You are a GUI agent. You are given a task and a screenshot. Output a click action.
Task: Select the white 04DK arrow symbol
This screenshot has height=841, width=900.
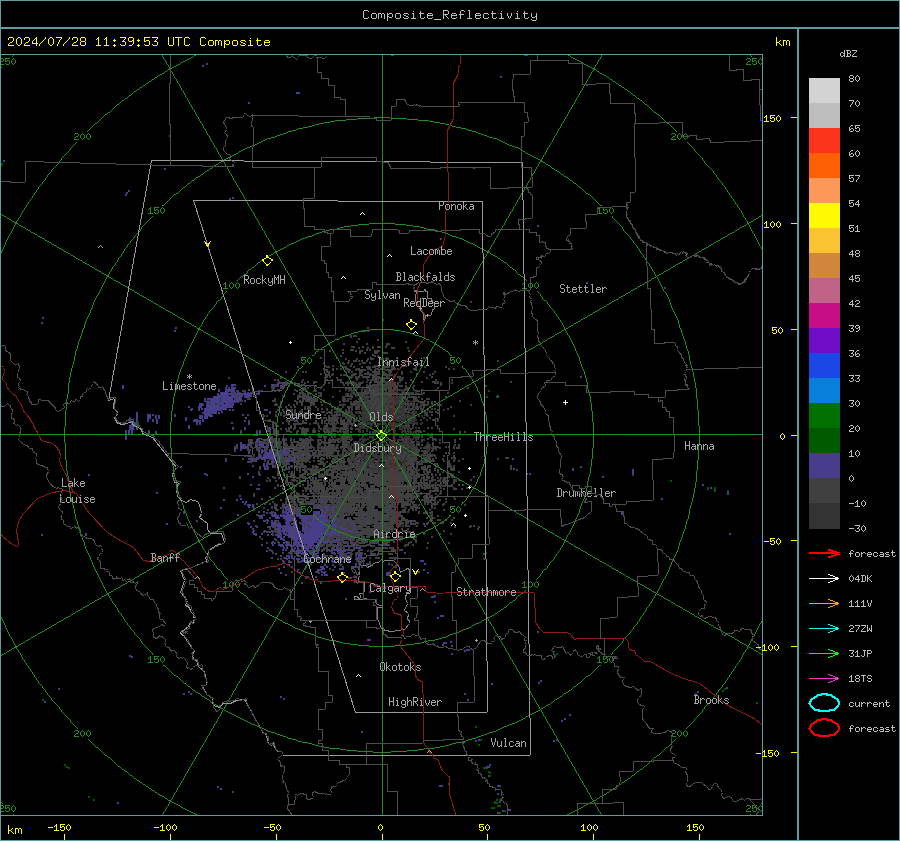[824, 578]
